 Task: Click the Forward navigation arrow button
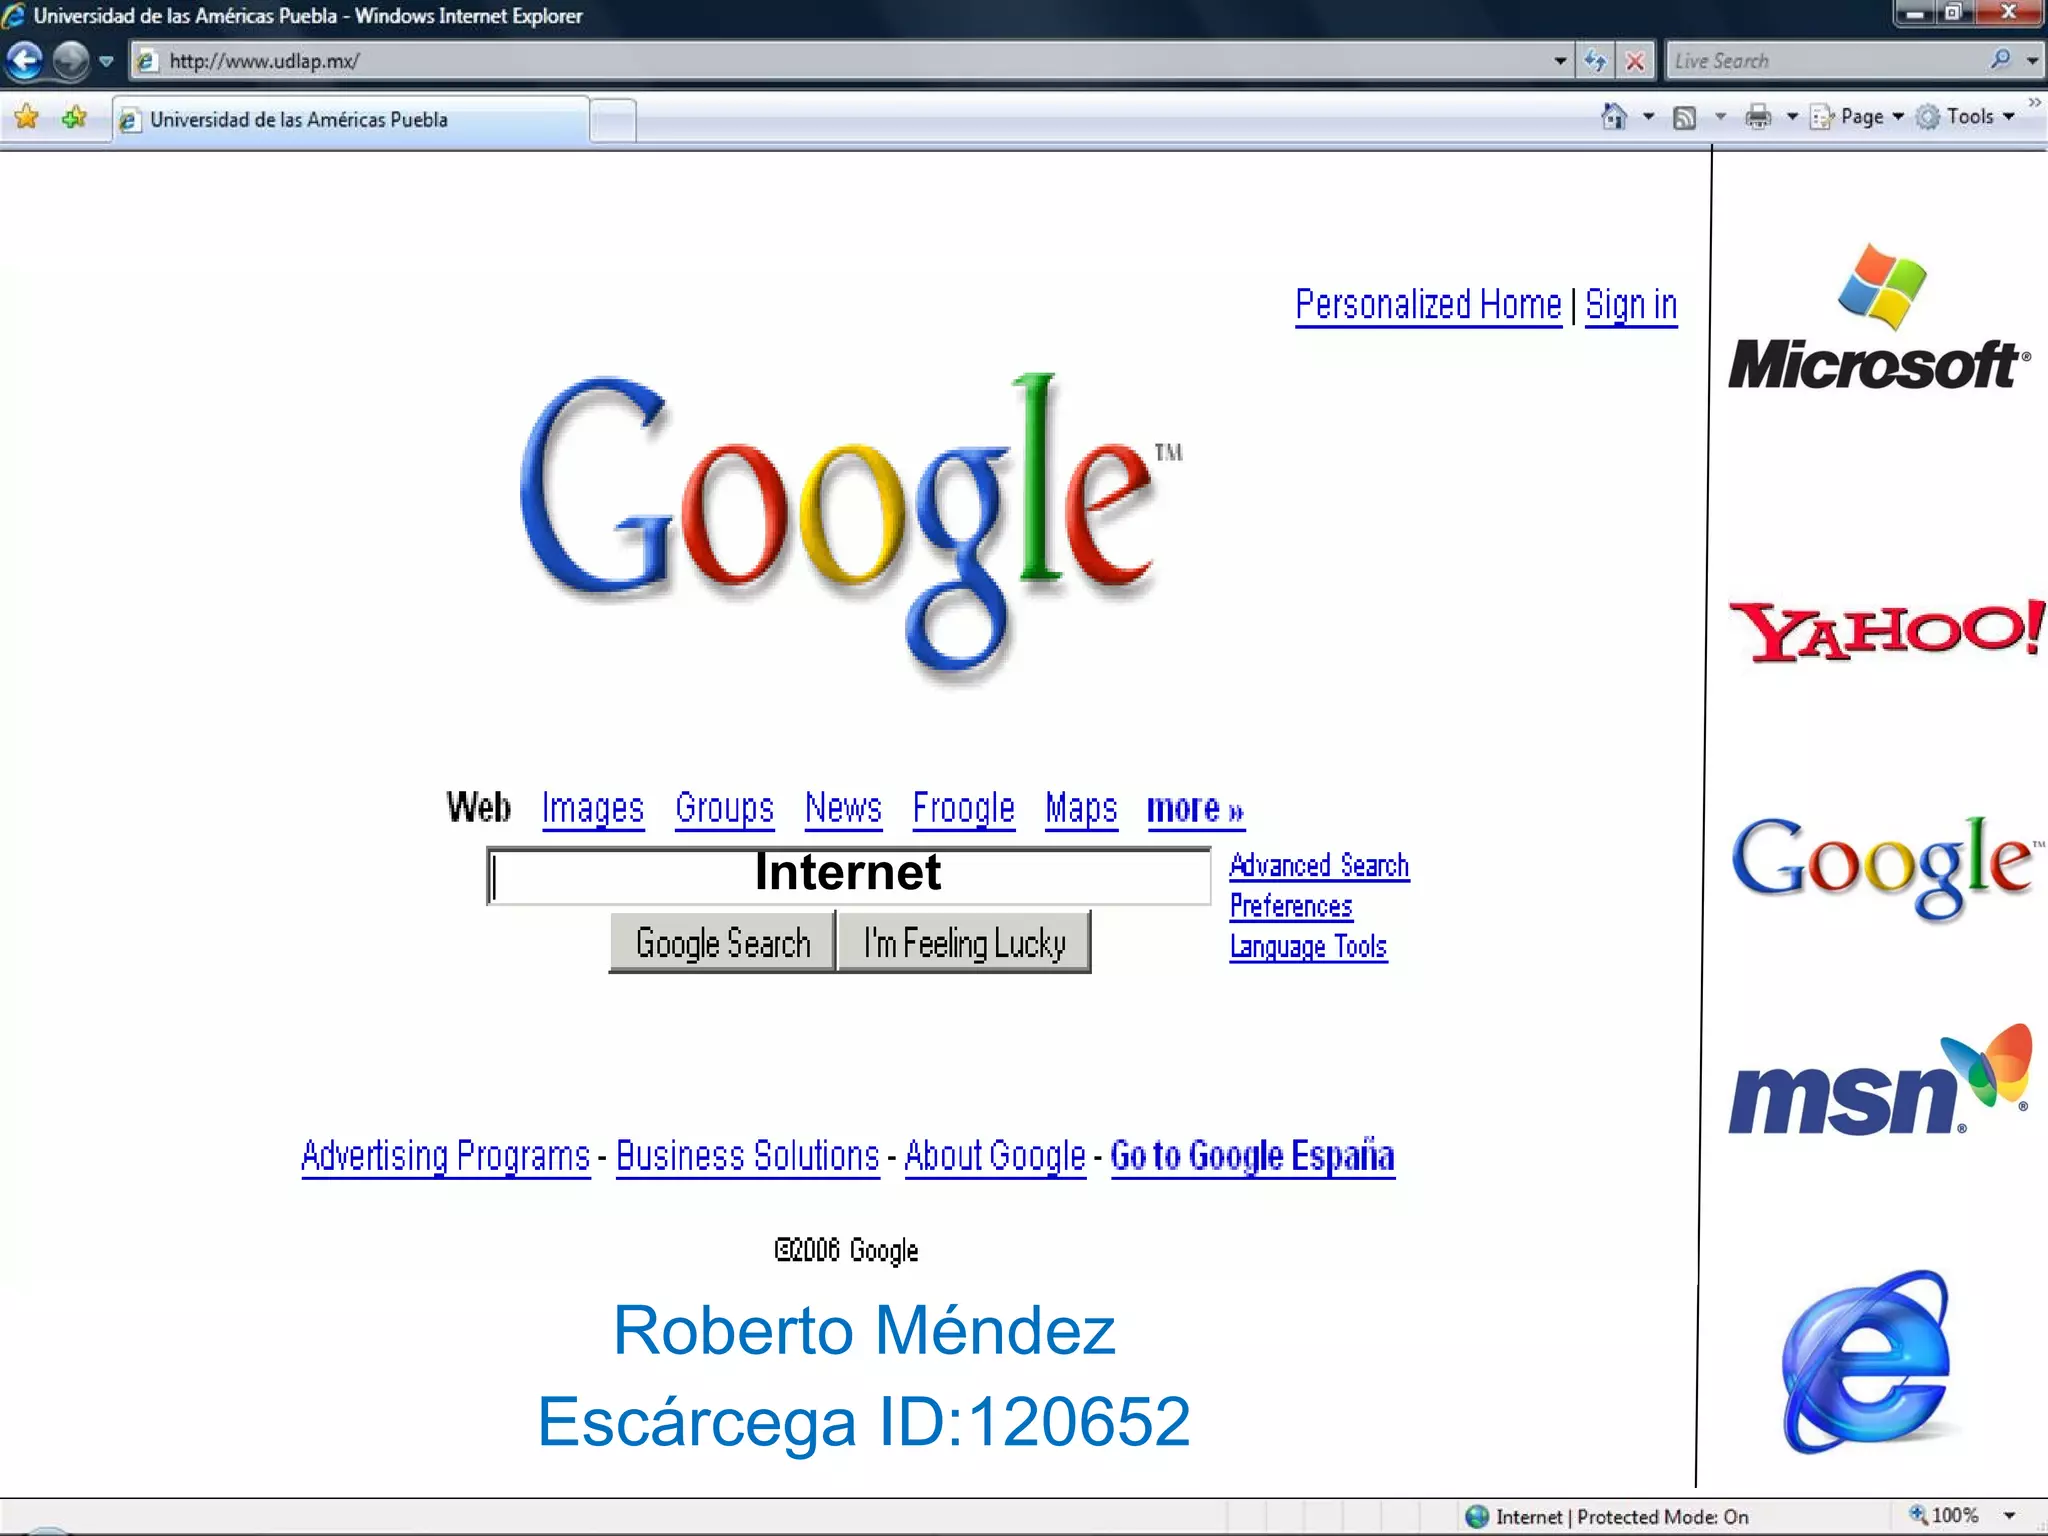tap(70, 61)
